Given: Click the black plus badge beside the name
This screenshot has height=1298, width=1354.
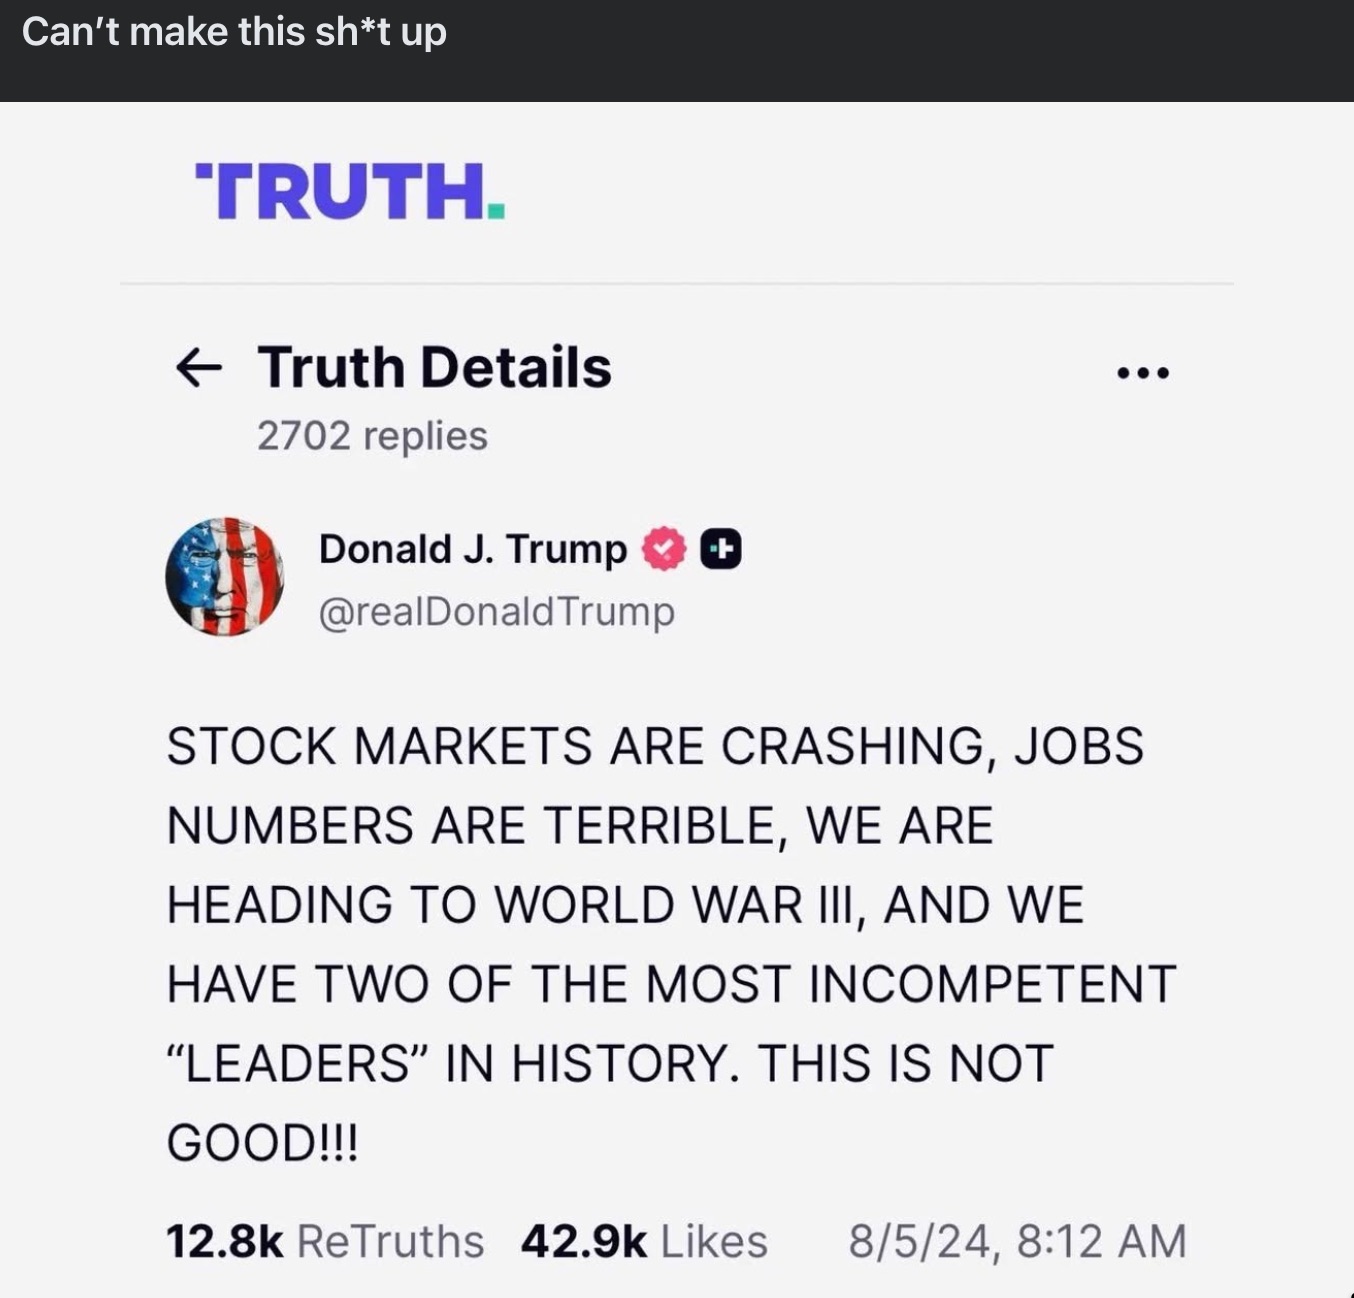Looking at the screenshot, I should [x=721, y=550].
